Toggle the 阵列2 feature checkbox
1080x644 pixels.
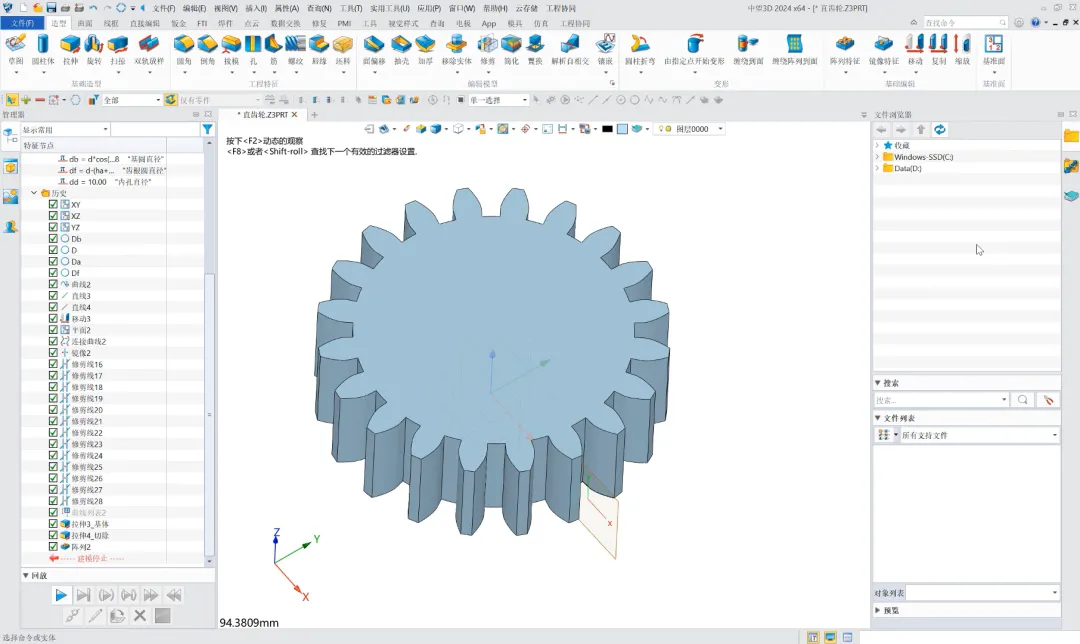54,547
